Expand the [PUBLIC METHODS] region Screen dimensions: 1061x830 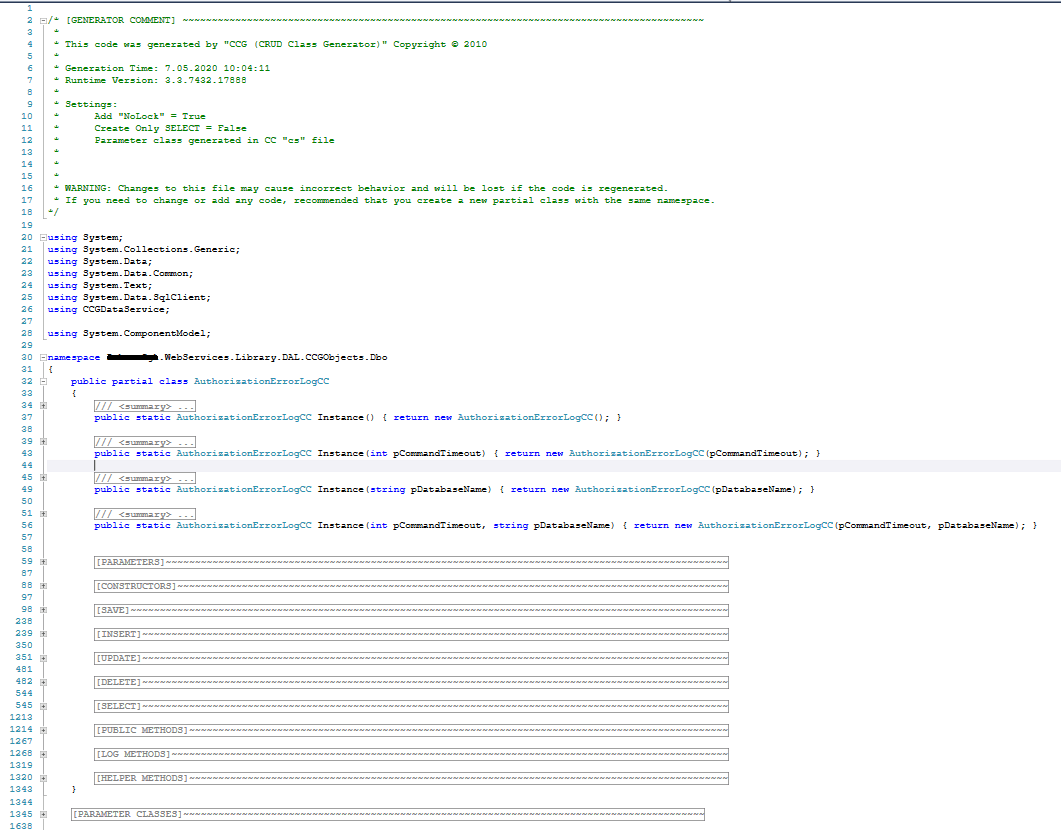click(x=43, y=730)
